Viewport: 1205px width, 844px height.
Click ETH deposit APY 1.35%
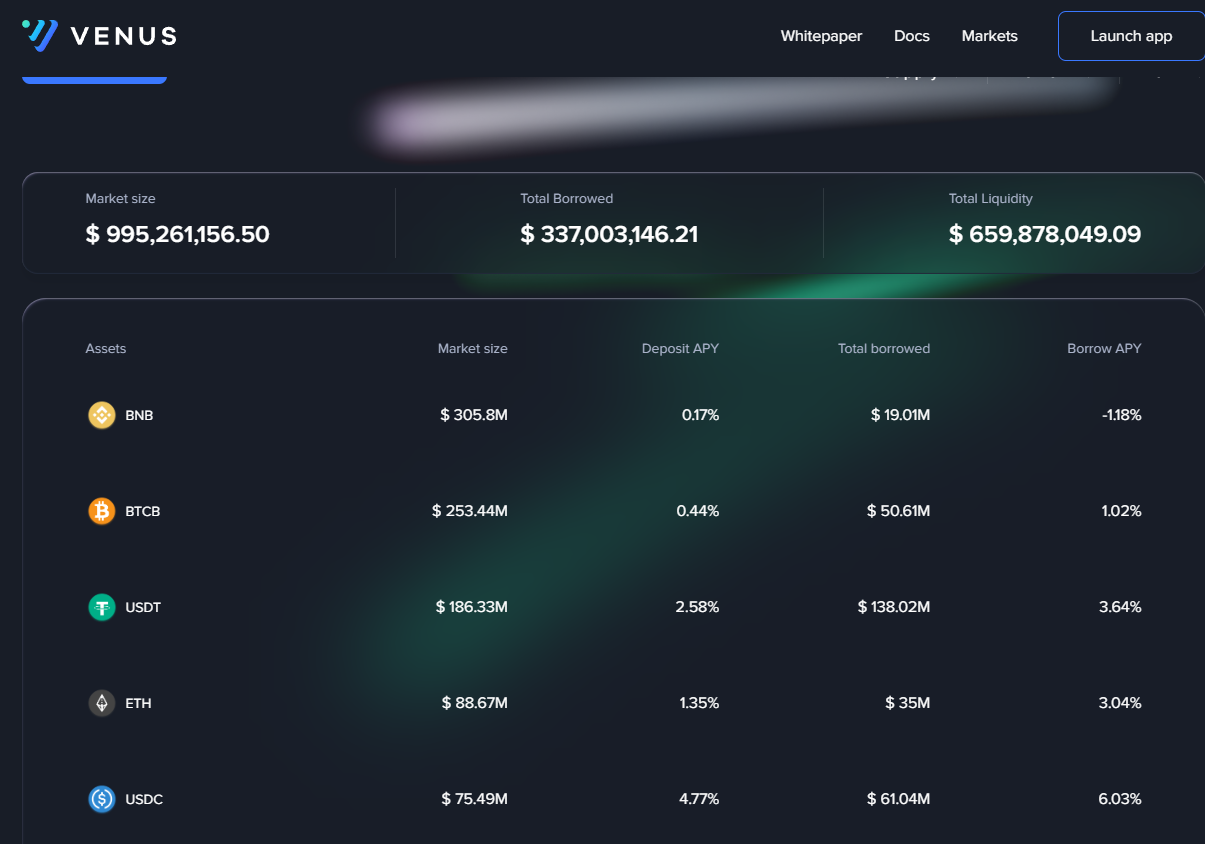699,703
